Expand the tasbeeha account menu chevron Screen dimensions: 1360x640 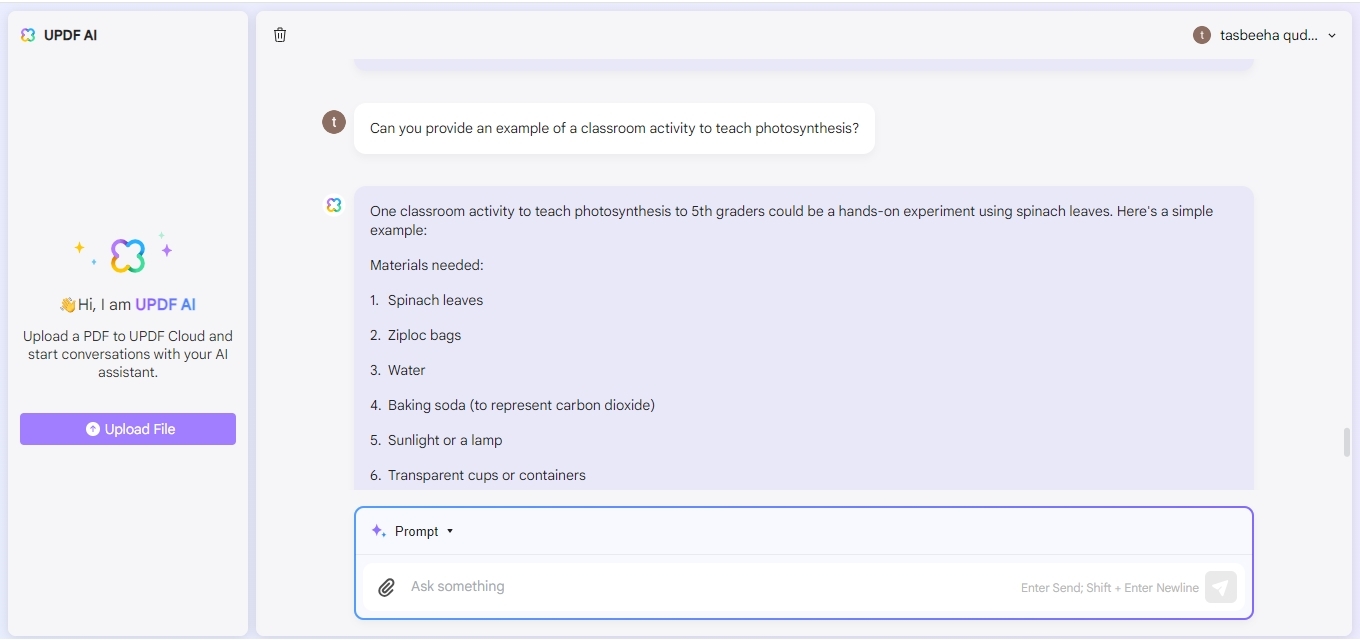tap(1331, 35)
